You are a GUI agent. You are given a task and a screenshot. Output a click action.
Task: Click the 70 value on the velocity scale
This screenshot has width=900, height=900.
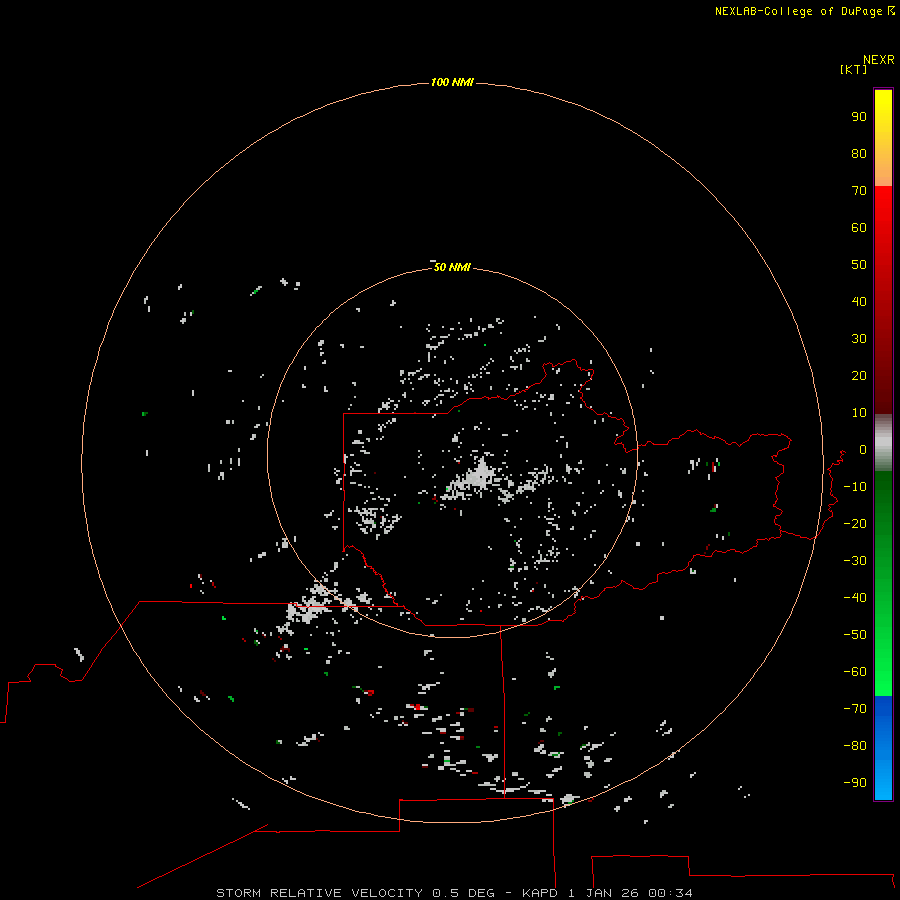[x=859, y=191]
